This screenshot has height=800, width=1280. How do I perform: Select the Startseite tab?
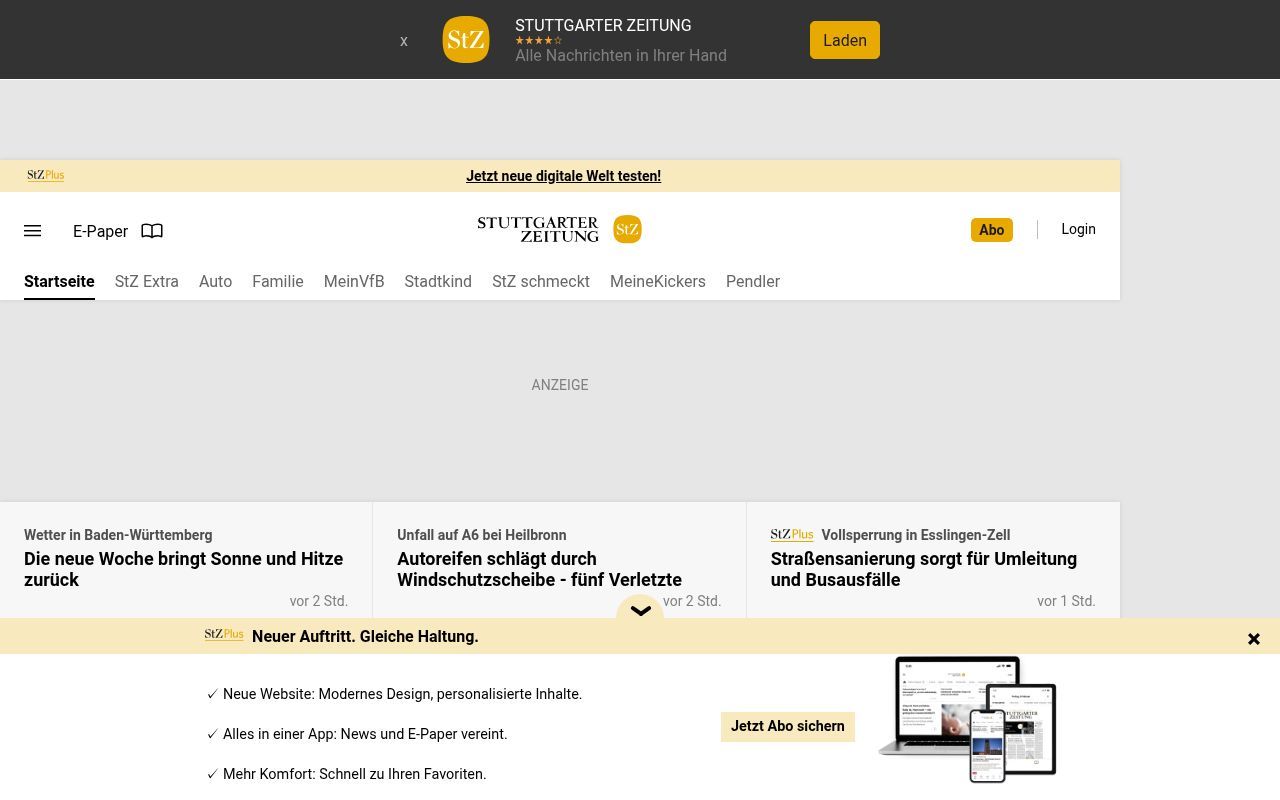59,282
